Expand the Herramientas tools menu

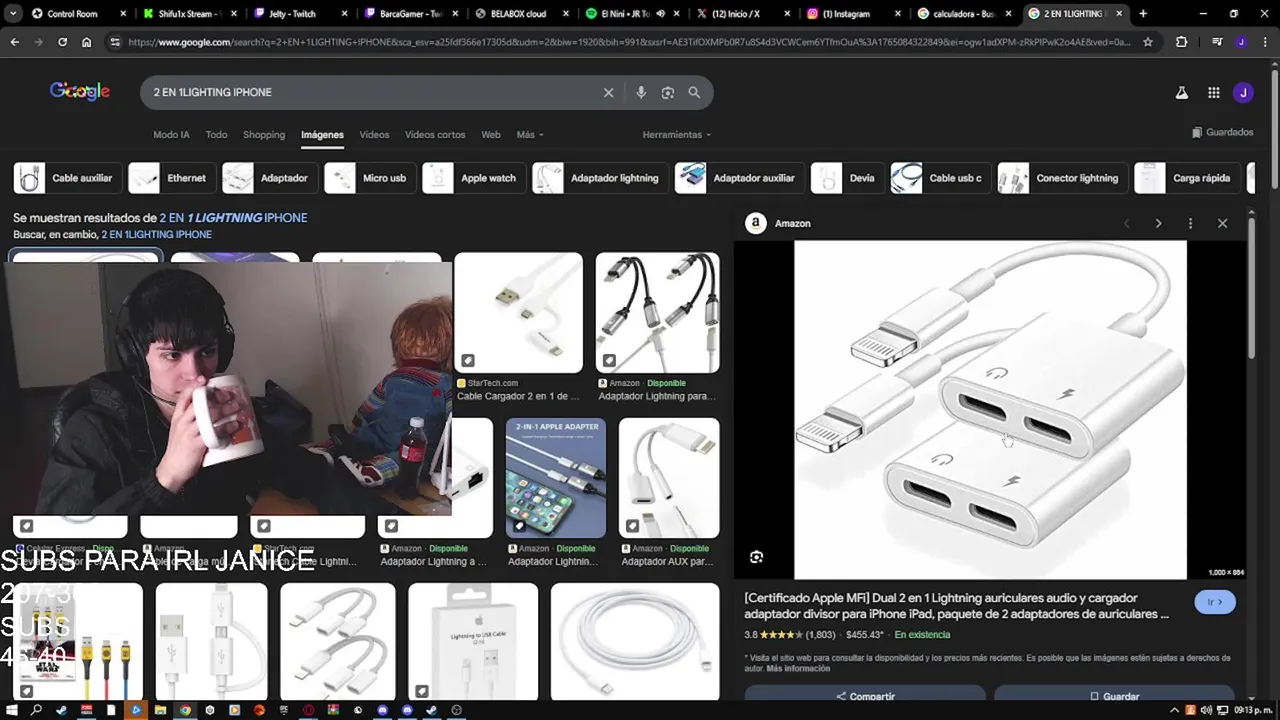(677, 135)
